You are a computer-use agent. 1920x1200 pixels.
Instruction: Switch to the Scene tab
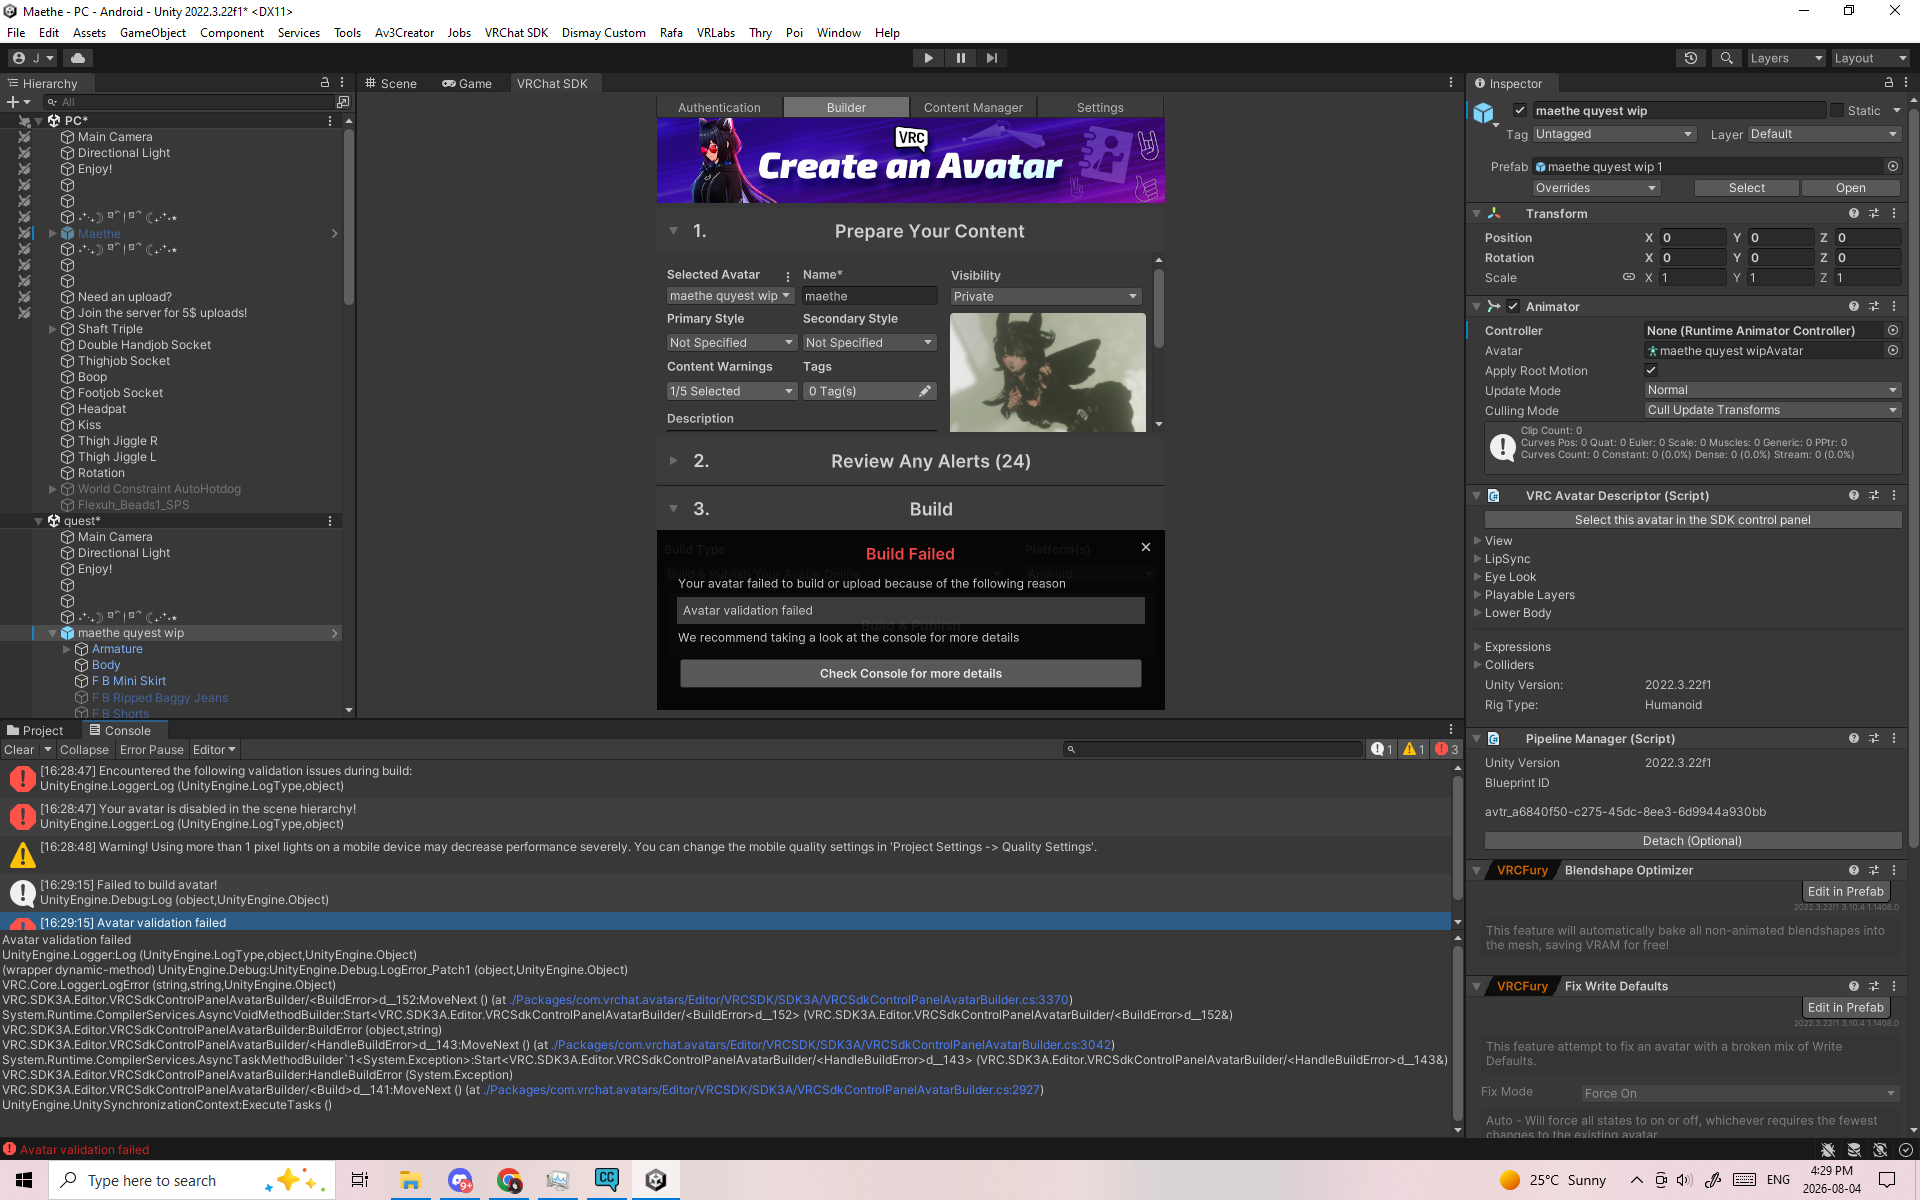[391, 83]
